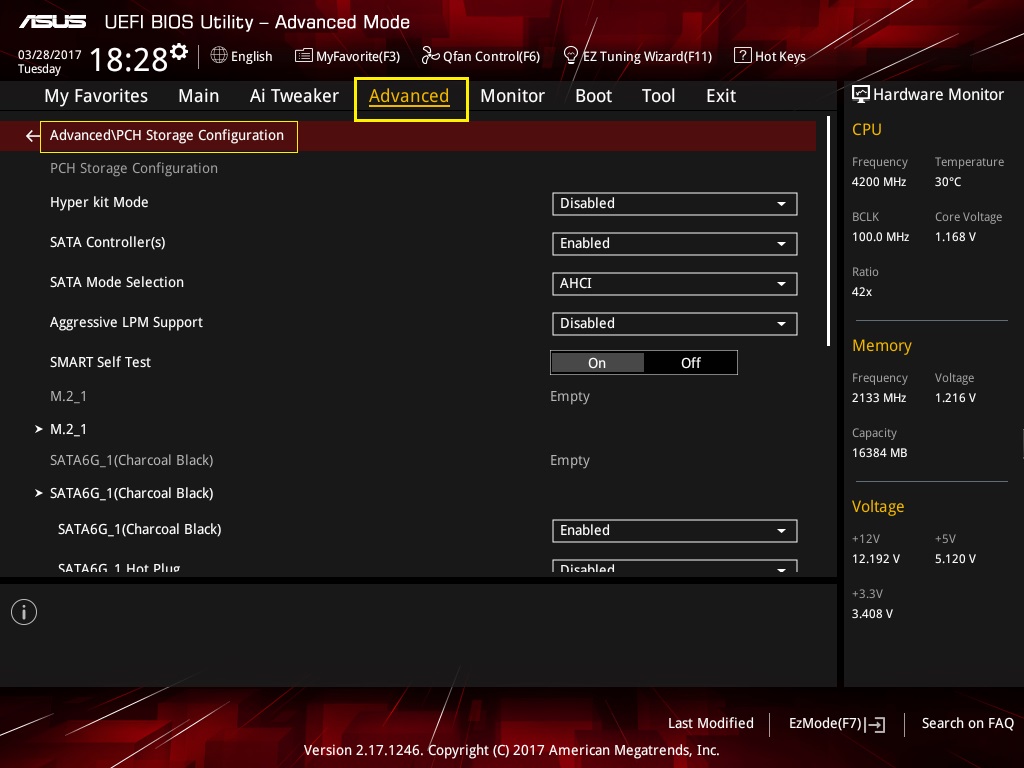Click the EzMode exit arrow icon
Viewport: 1024px width, 768px height.
pyautogui.click(x=876, y=724)
